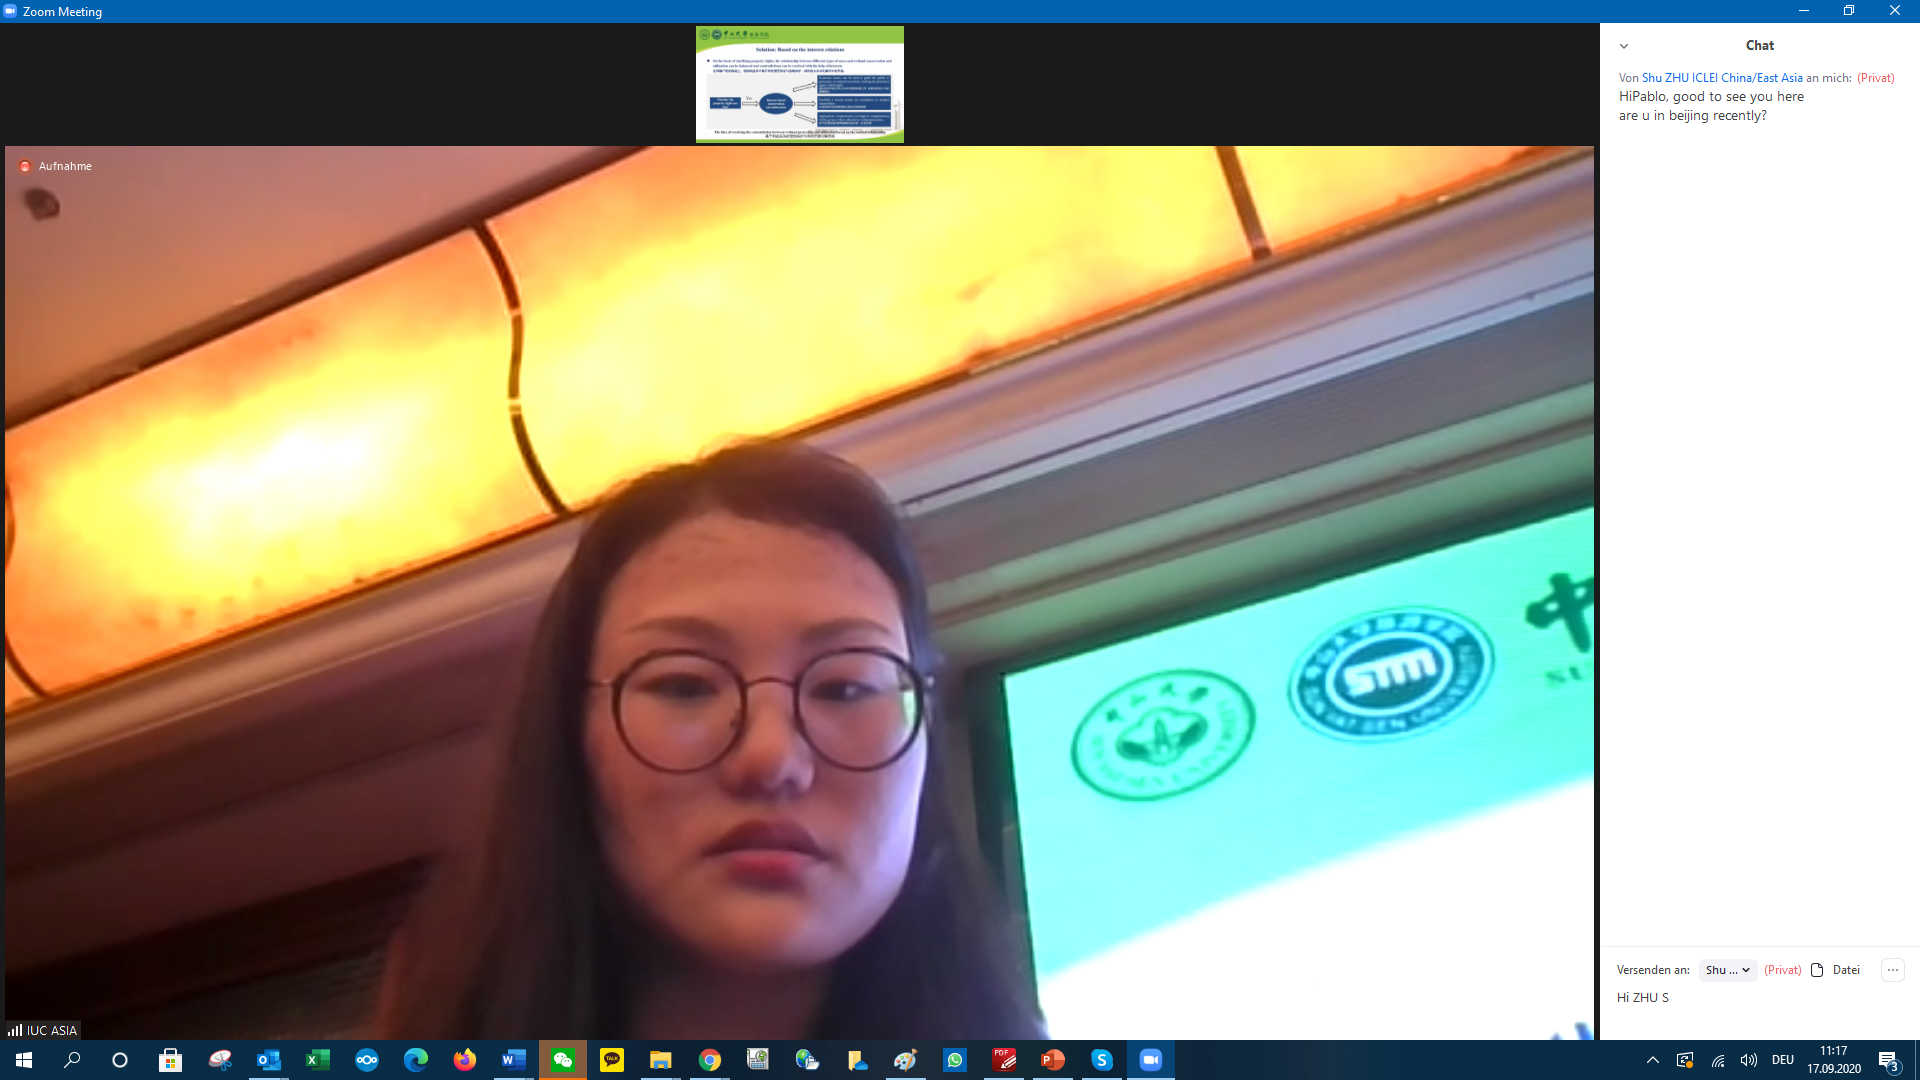Open the volume control in tray
Screen dimensions: 1920x1080
pyautogui.click(x=1748, y=1060)
